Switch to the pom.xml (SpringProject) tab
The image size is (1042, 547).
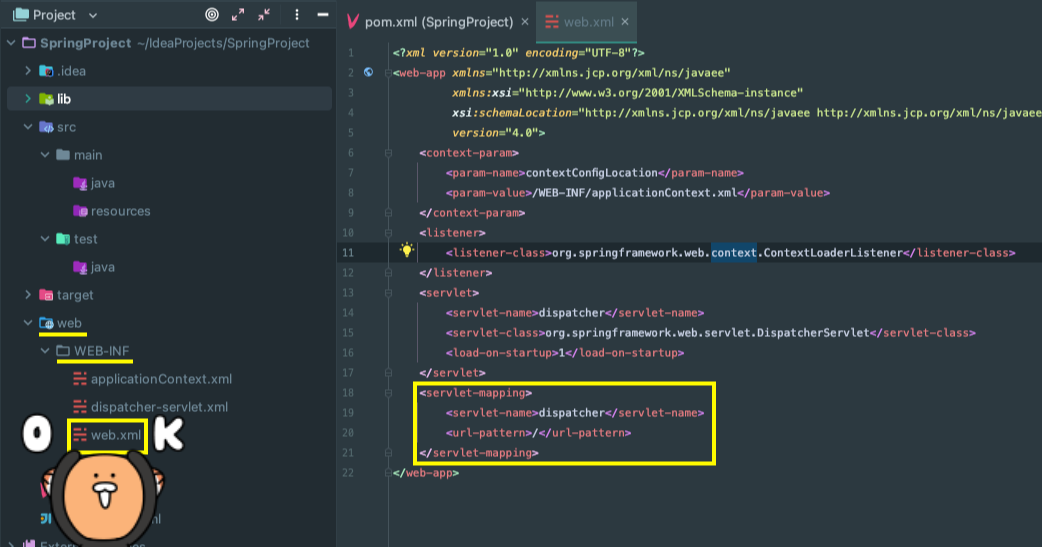[x=439, y=22]
